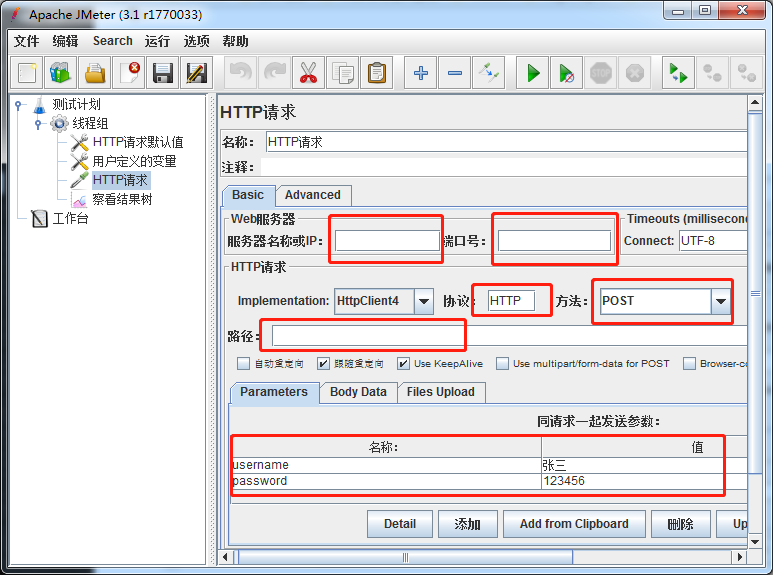This screenshot has height=575, width=773.
Task: Expand all nodes with plus icon
Action: (x=421, y=73)
